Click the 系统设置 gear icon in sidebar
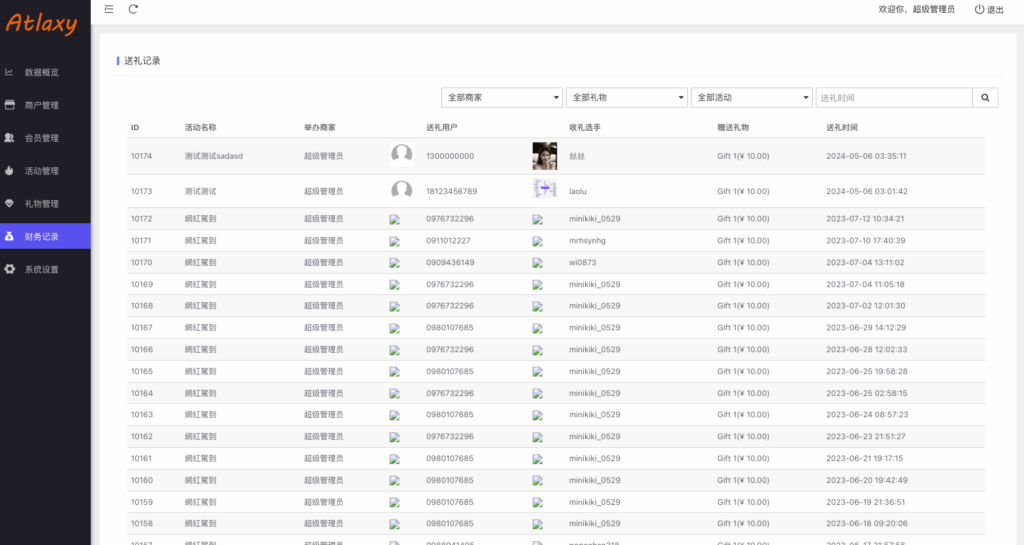Screen dimensions: 1024x545 9,269
